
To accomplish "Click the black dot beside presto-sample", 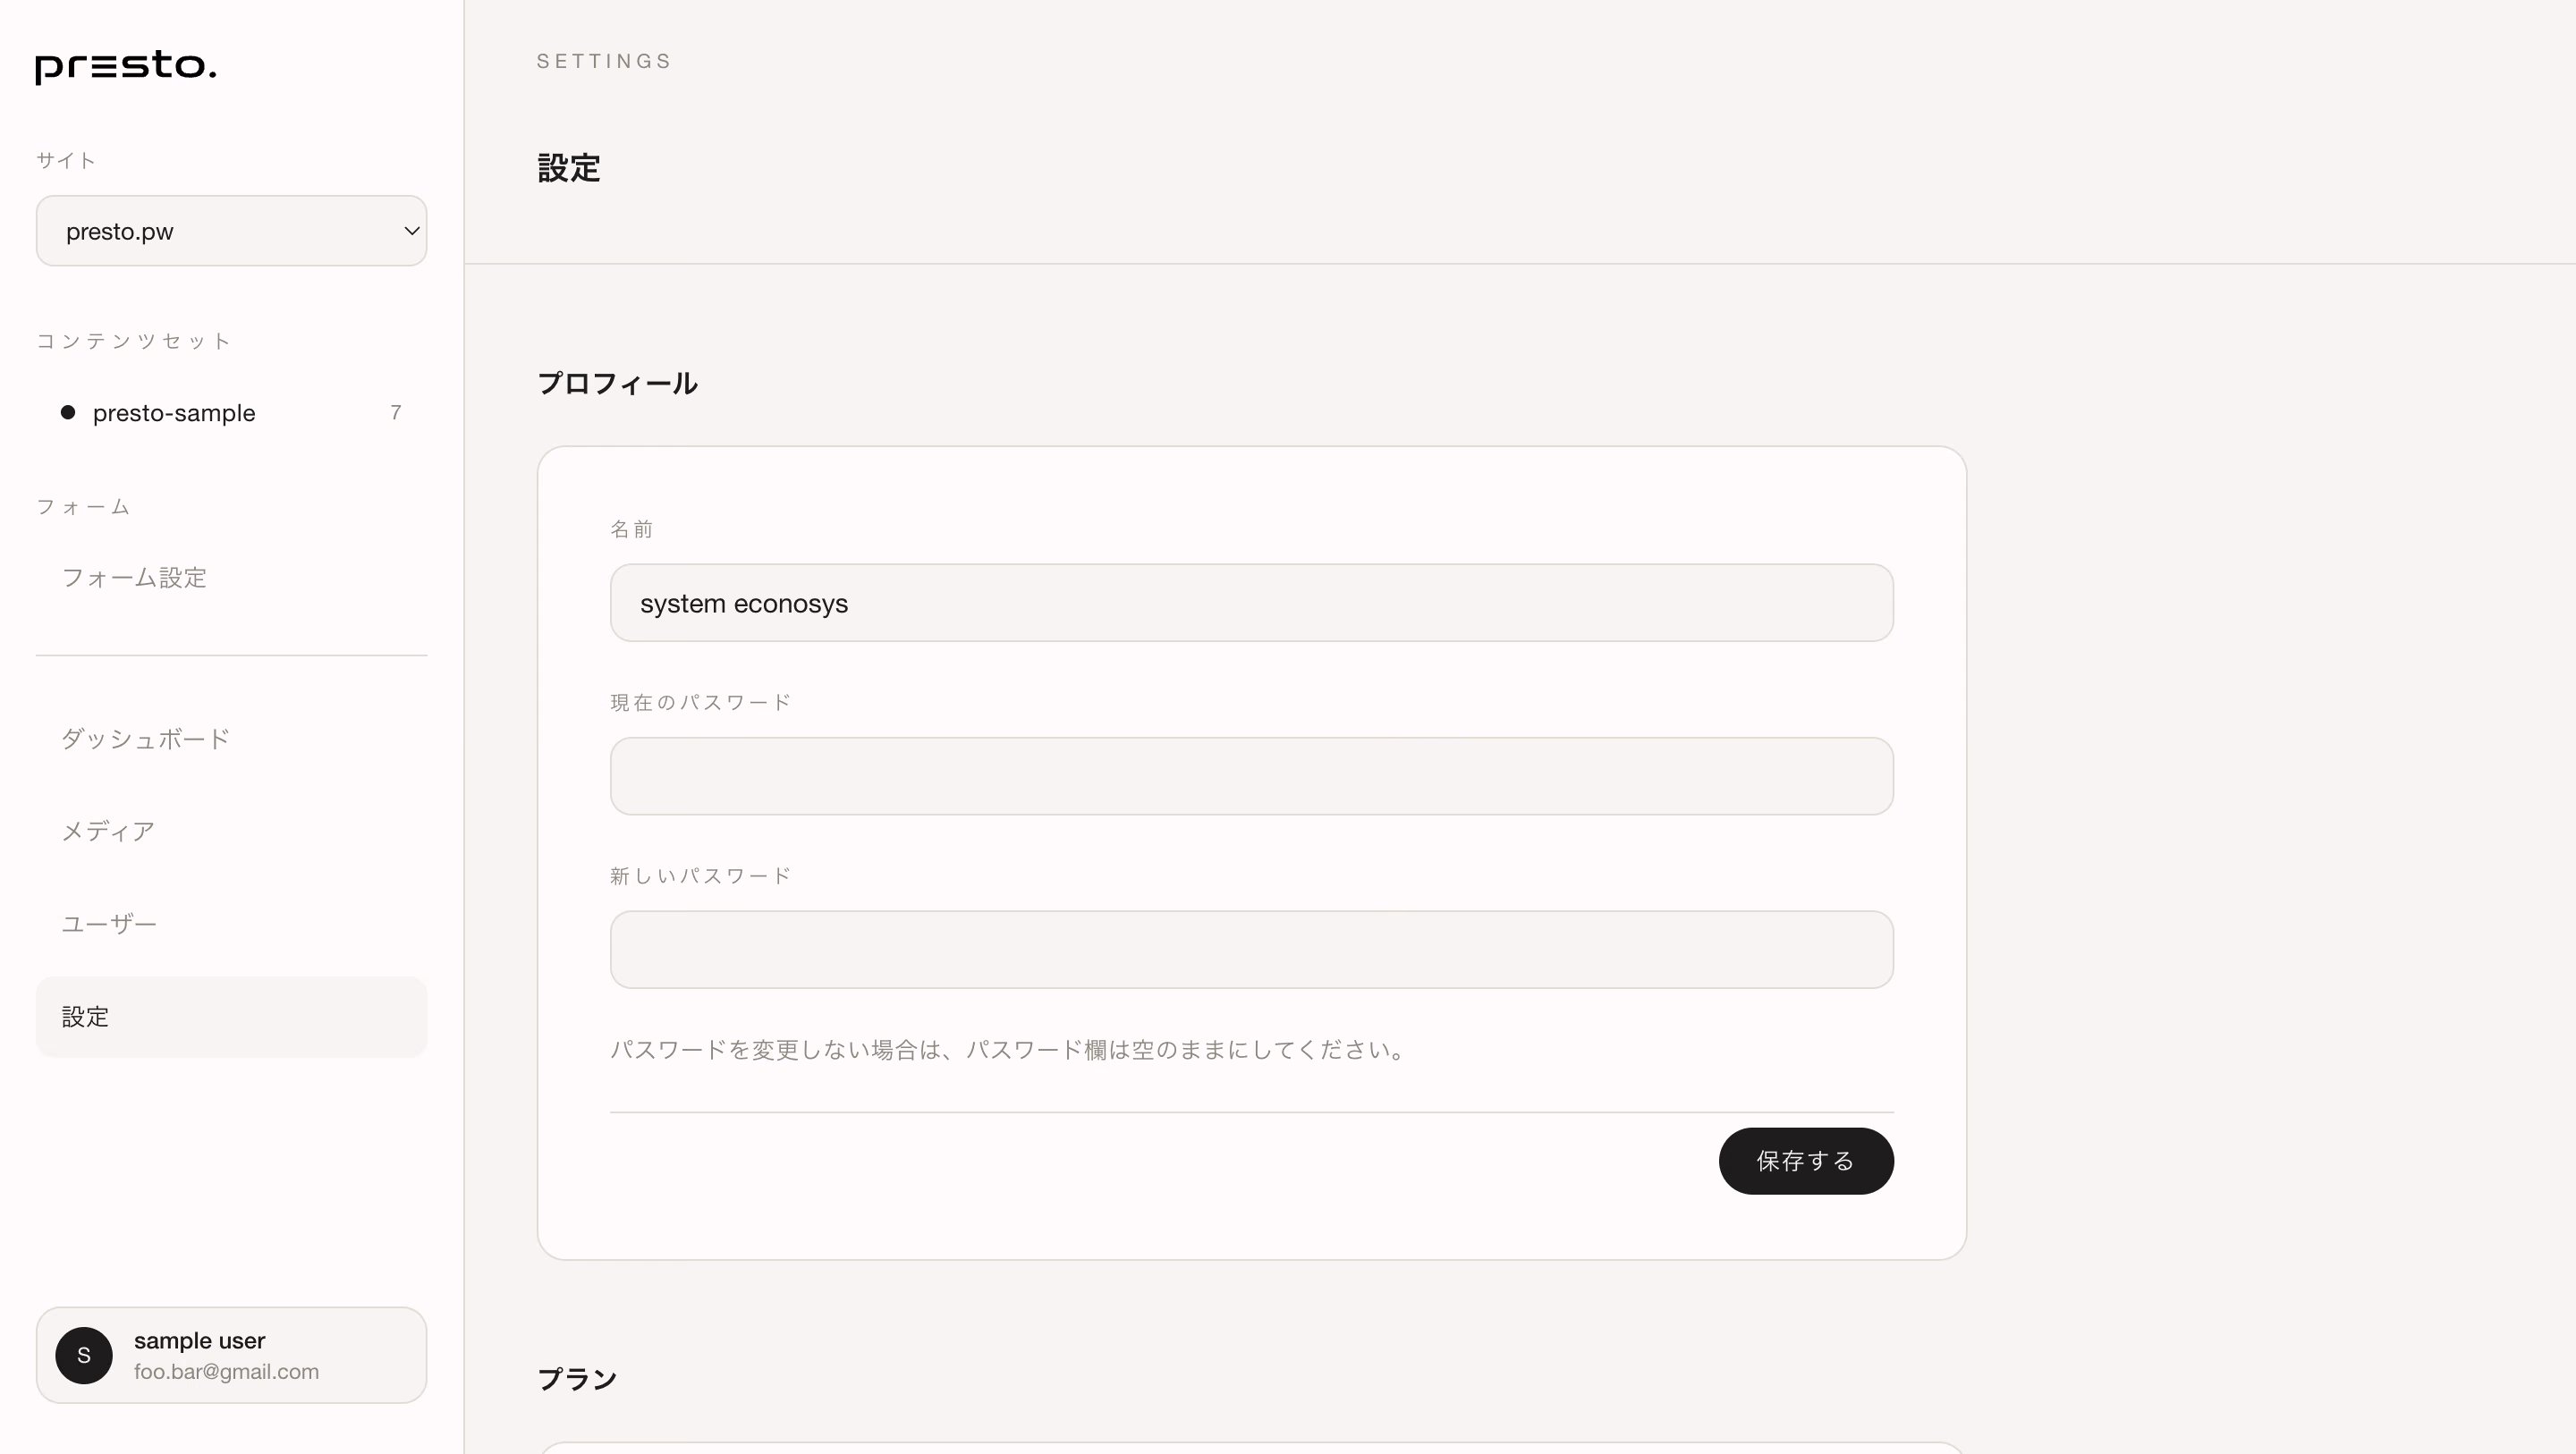I will [68, 412].
